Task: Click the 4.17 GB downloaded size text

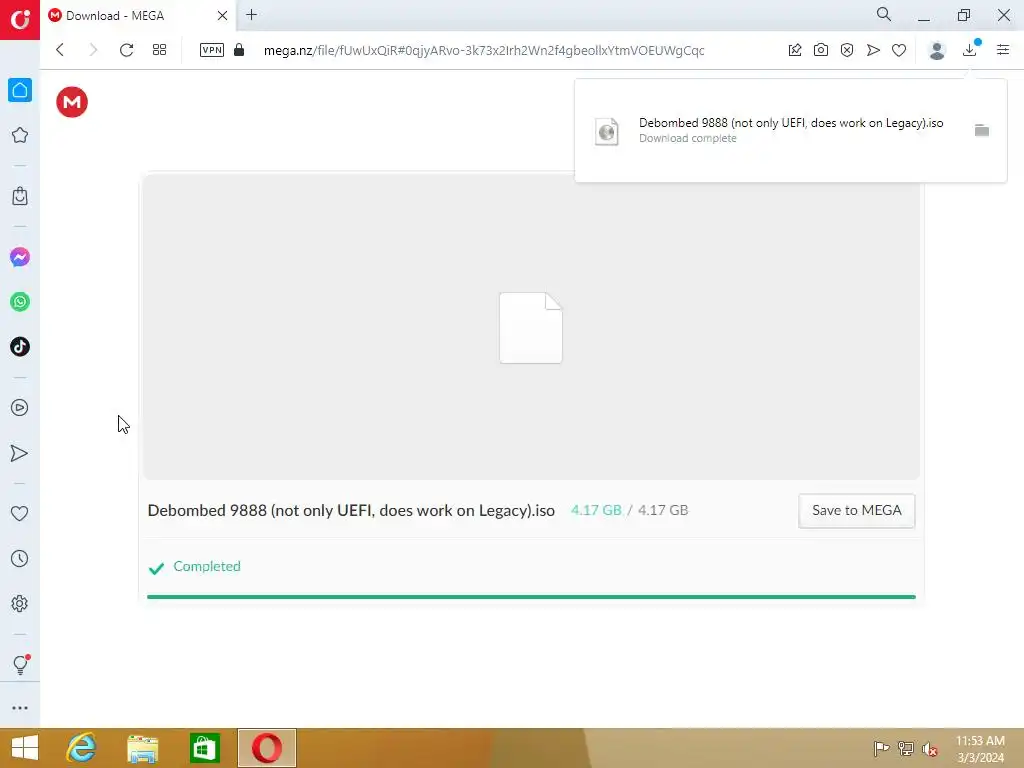Action: point(596,510)
